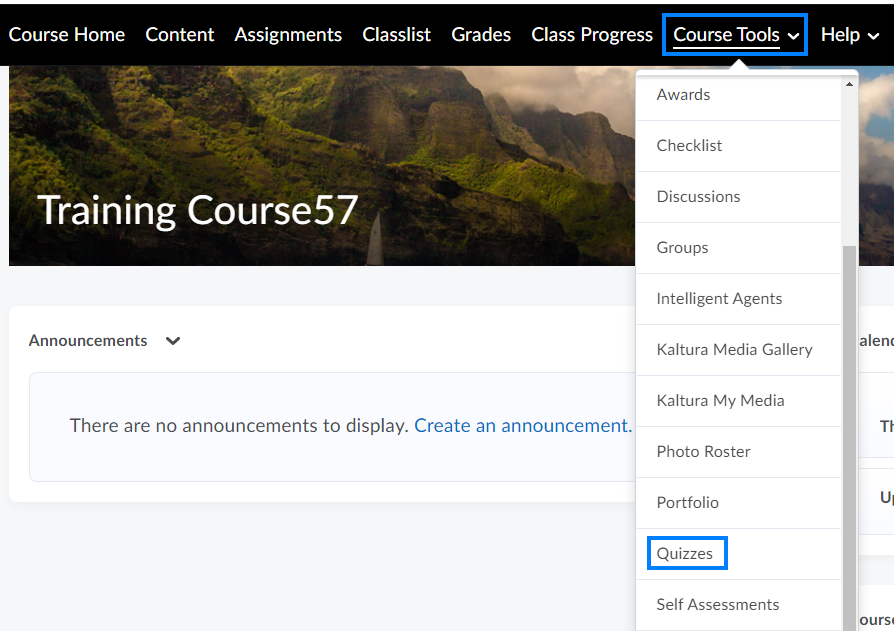The image size is (894, 631).
Task: Open Kaltura Media Gallery
Action: click(734, 350)
